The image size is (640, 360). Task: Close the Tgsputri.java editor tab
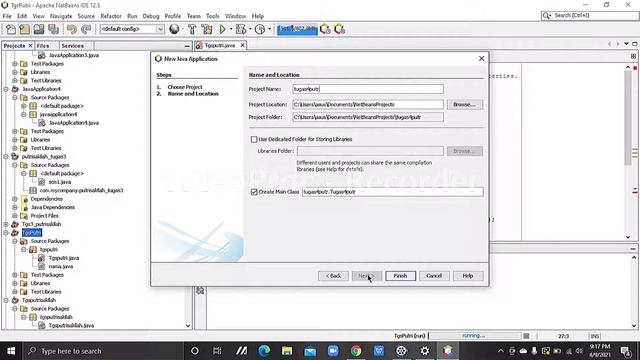(x=242, y=45)
